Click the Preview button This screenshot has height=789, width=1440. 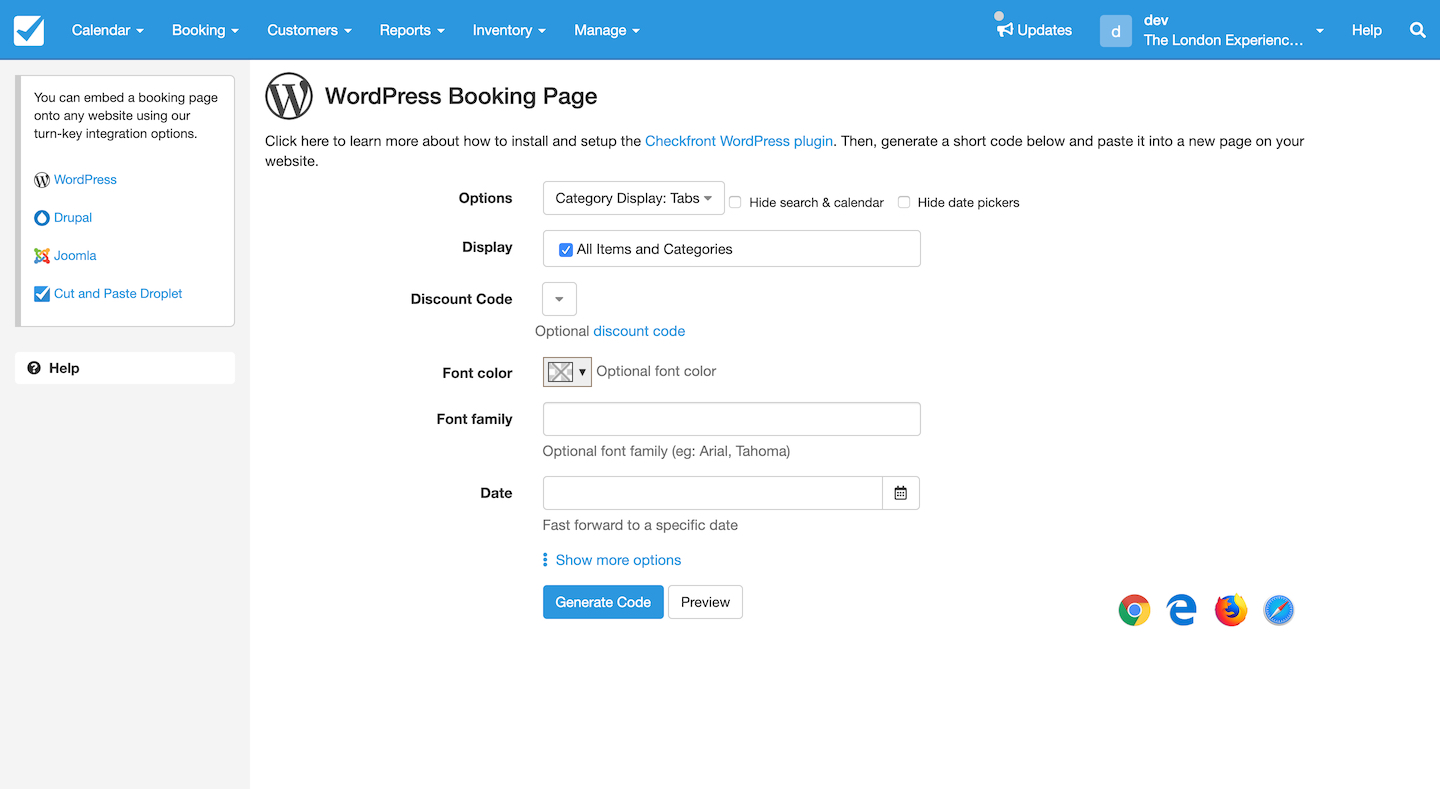coord(705,602)
